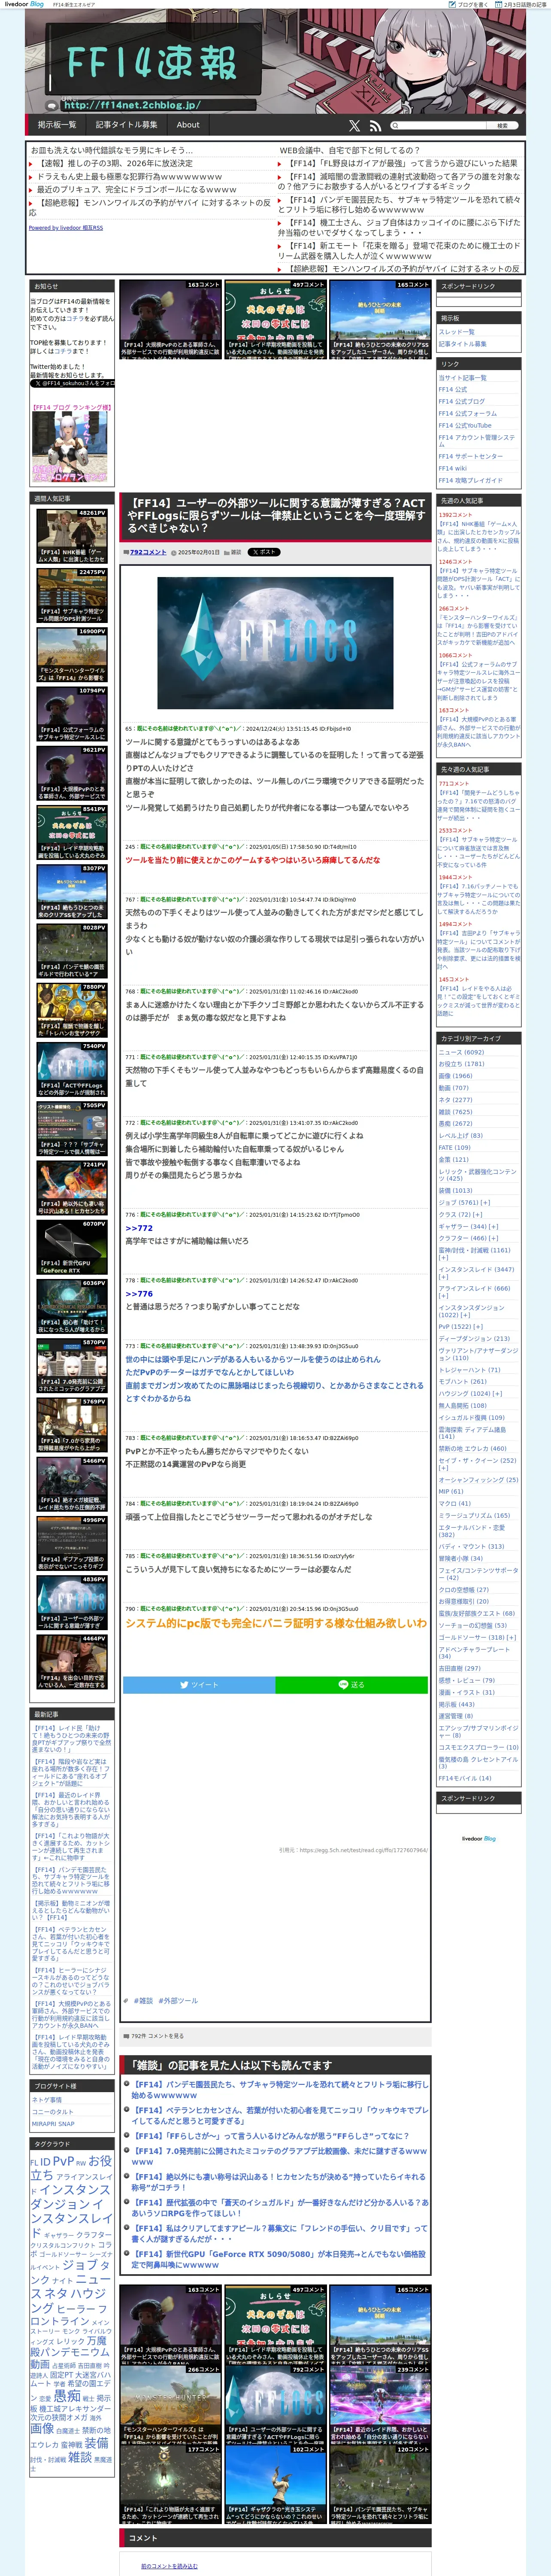
Task: Click the >>772 reply anchor link
Action: [x=139, y=1228]
